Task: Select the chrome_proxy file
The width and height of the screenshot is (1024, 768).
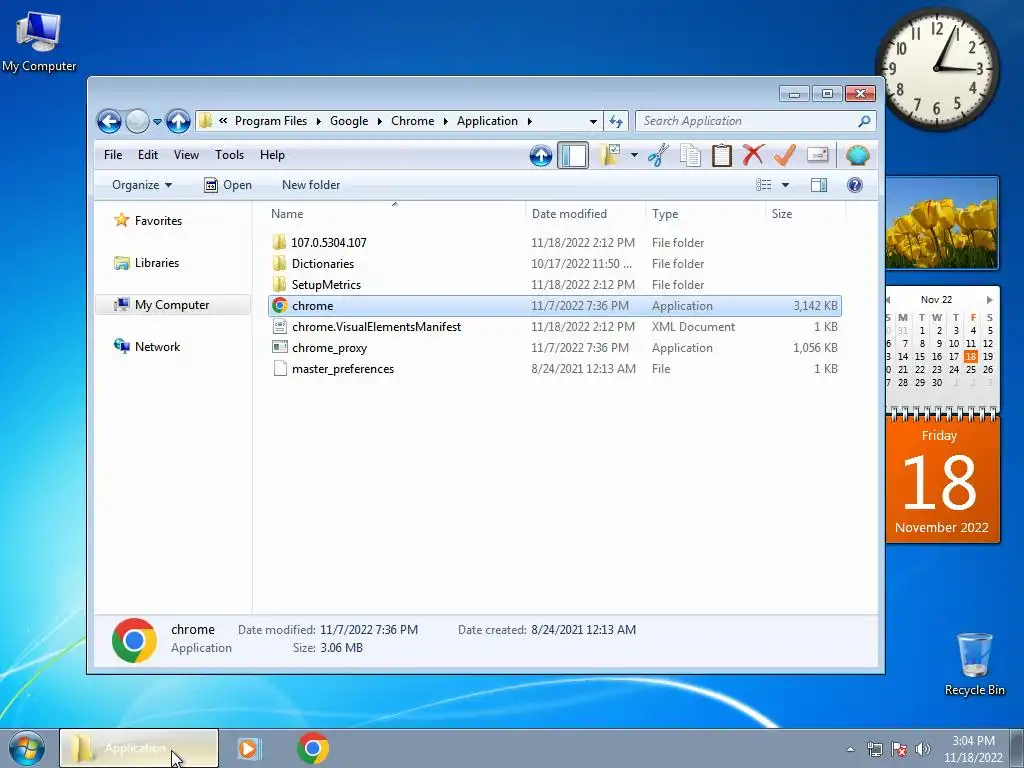Action: pyautogui.click(x=554, y=347)
